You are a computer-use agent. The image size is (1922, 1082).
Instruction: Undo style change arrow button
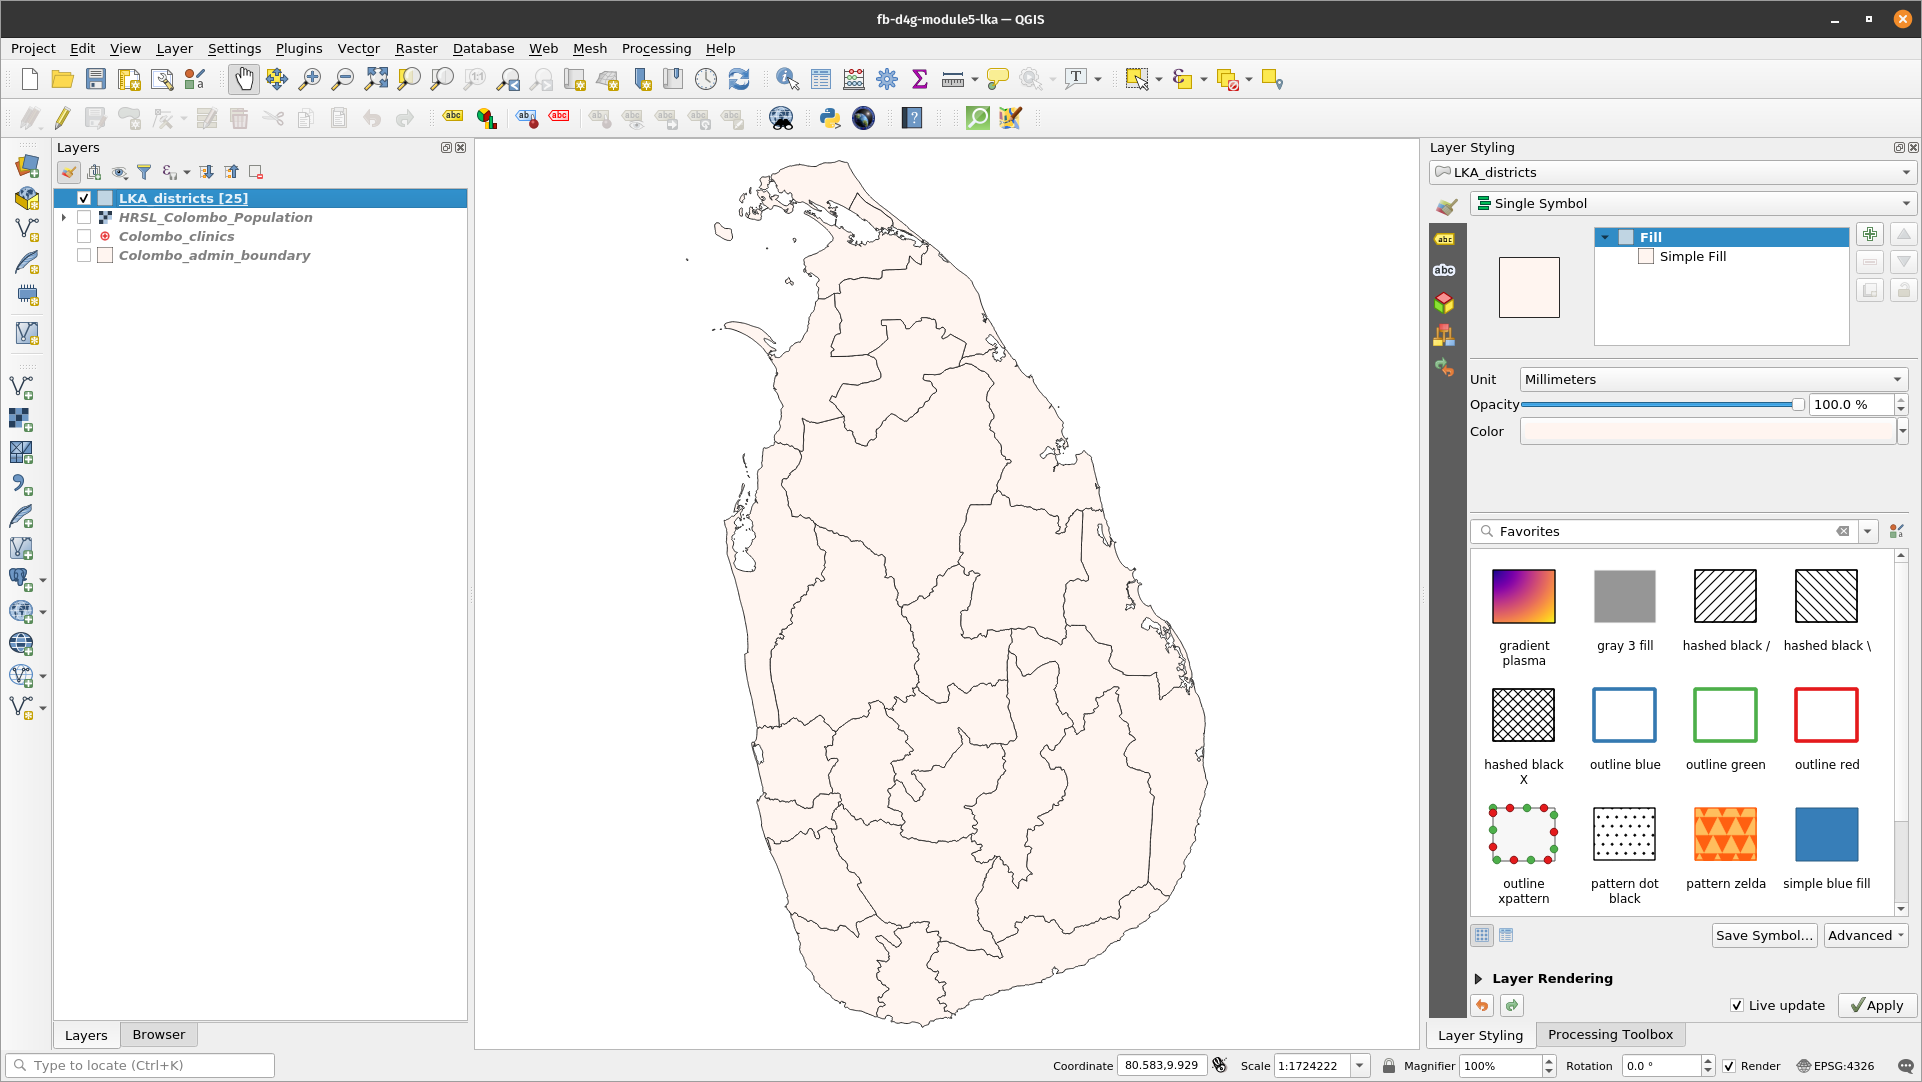point(1482,1006)
